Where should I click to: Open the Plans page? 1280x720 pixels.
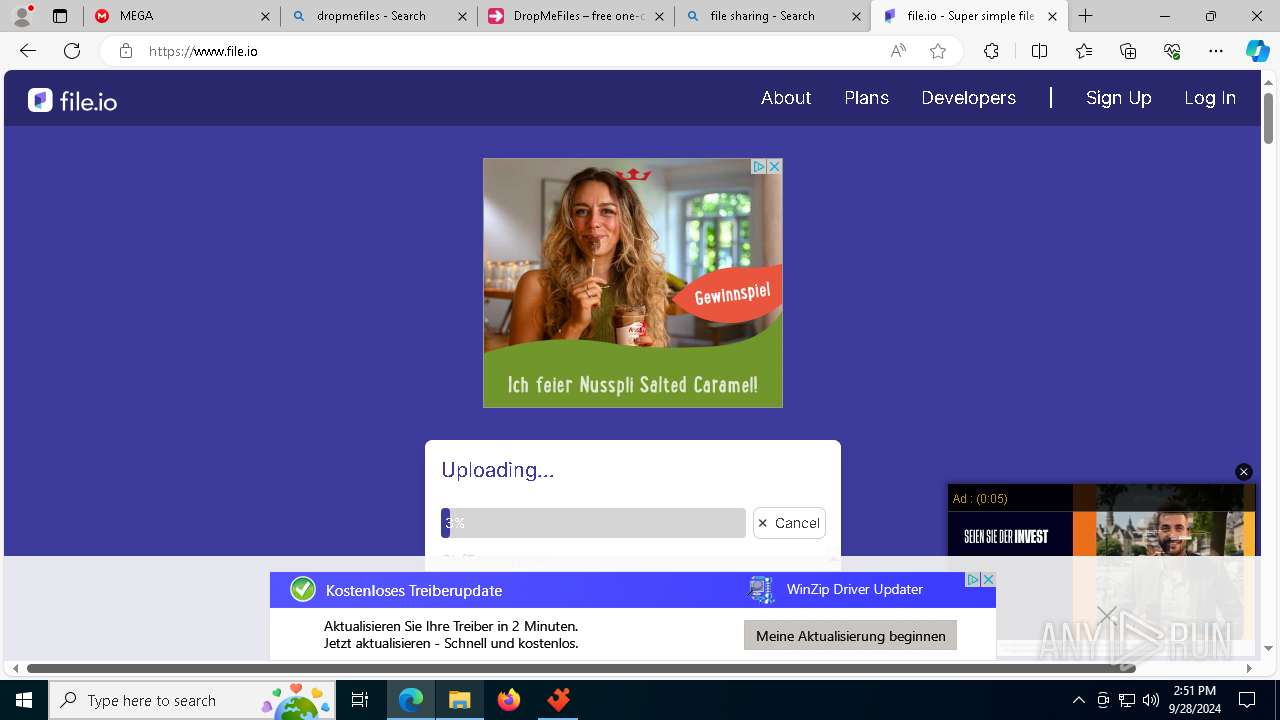coord(867,98)
